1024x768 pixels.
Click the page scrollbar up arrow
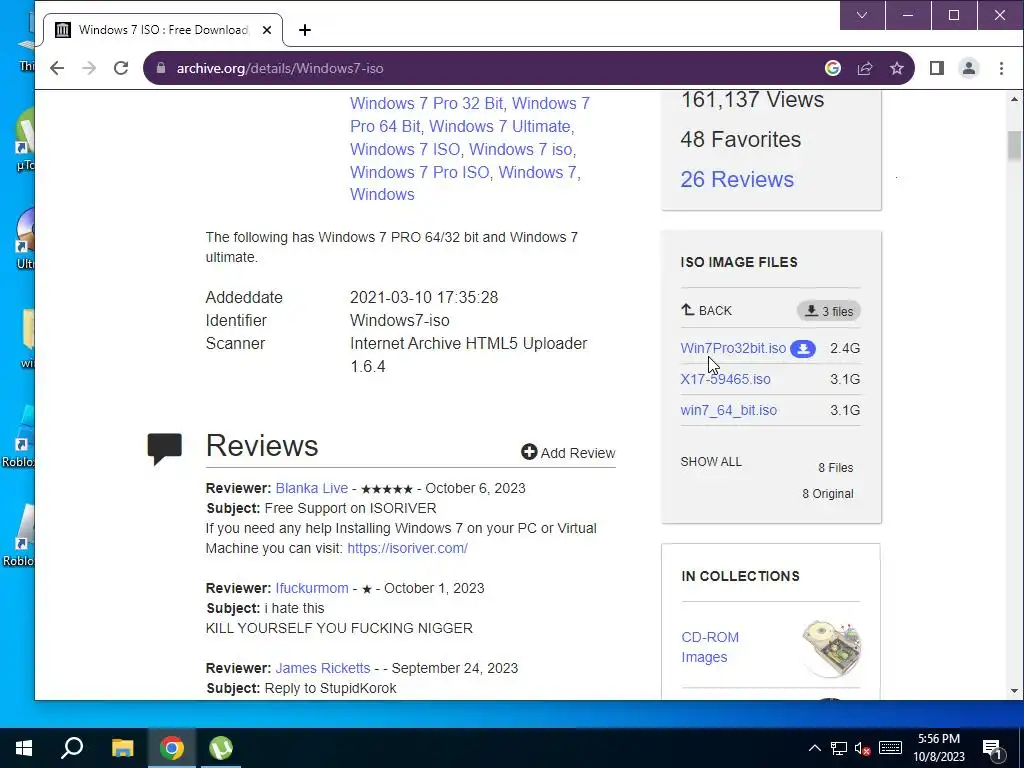pyautogui.click(x=1014, y=99)
